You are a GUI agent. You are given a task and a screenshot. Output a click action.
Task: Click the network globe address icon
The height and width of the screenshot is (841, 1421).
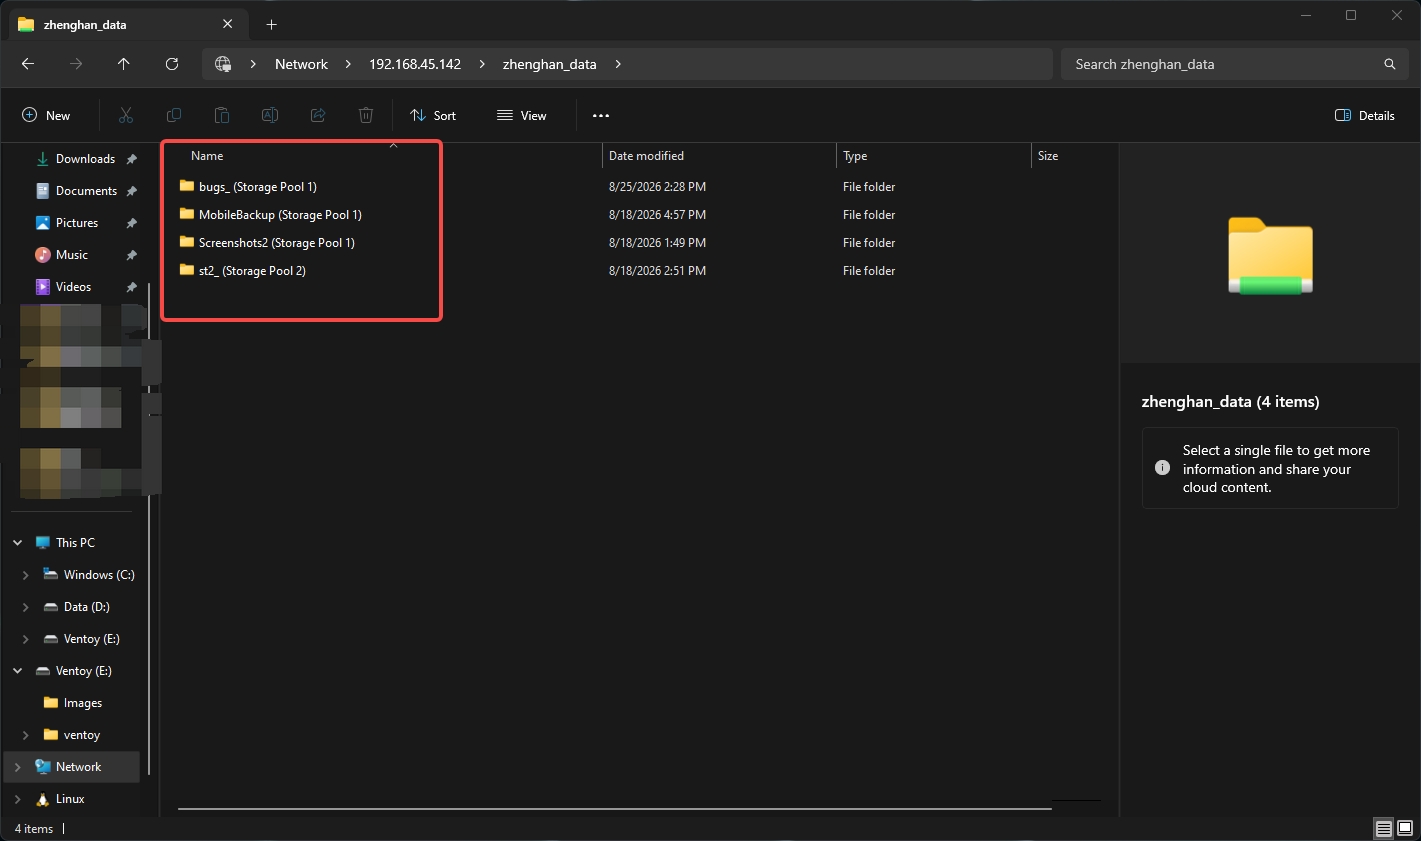coord(223,64)
